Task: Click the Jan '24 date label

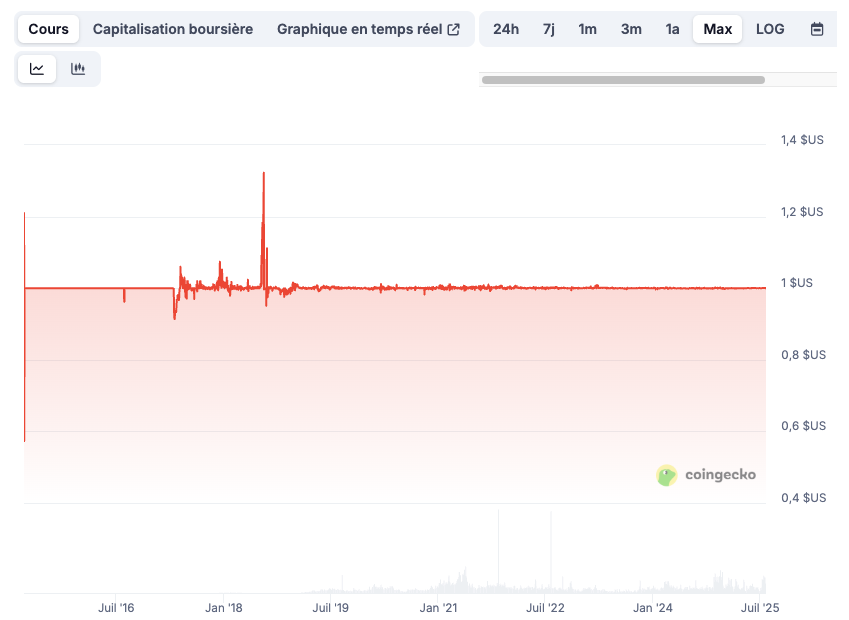Action: pos(653,608)
